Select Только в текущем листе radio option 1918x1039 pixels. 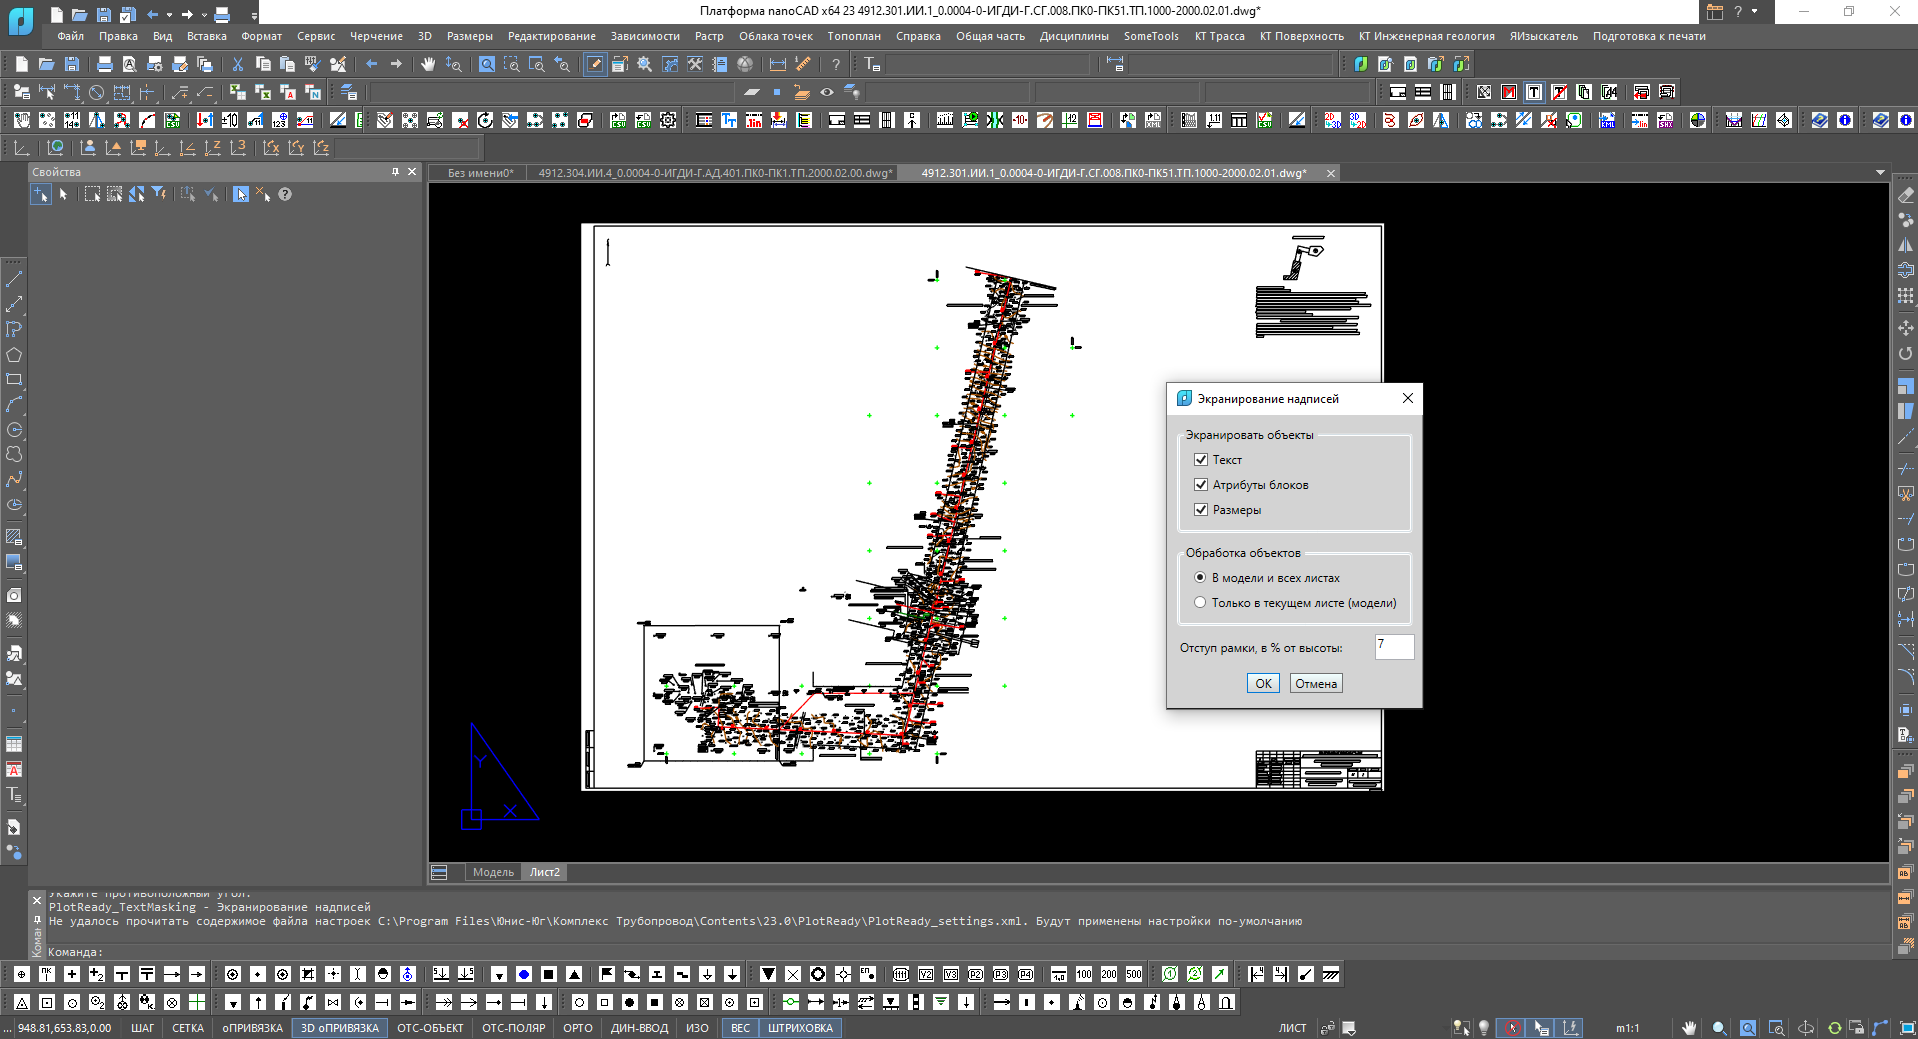1200,603
